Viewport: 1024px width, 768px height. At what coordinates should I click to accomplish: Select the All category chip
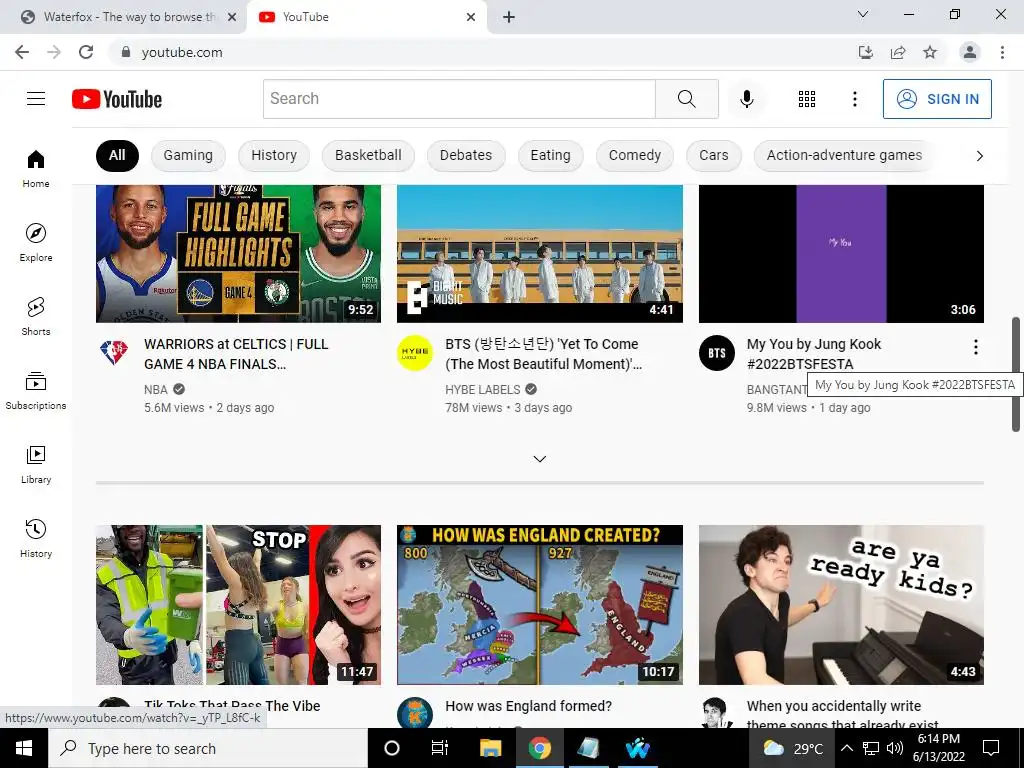tap(117, 155)
